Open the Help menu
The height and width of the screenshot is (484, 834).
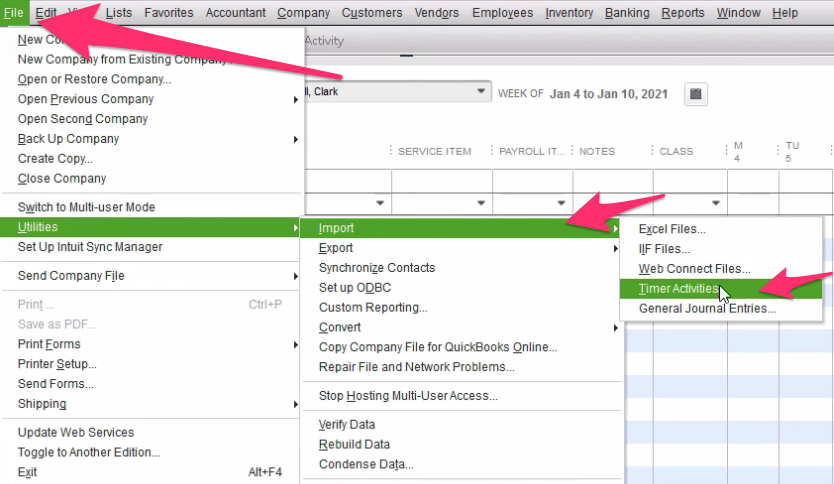point(785,13)
